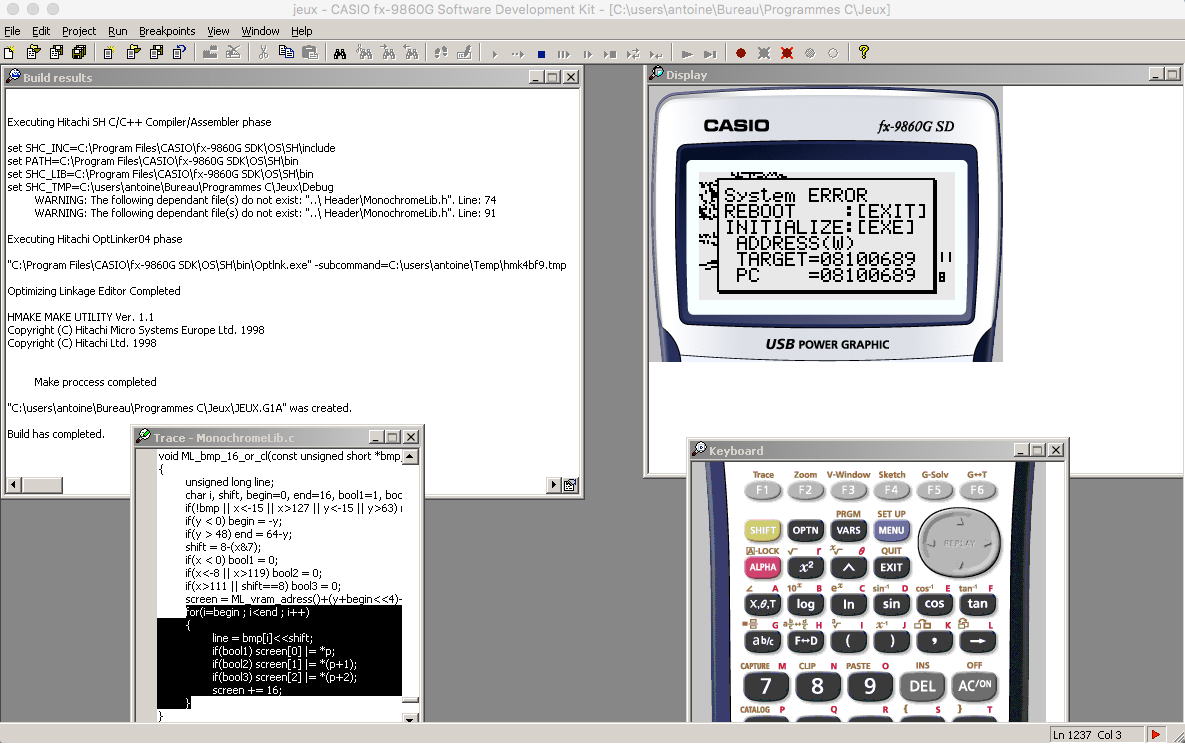1185x744 pixels.
Task: Click the Copy toolbar icon
Action: [x=286, y=53]
